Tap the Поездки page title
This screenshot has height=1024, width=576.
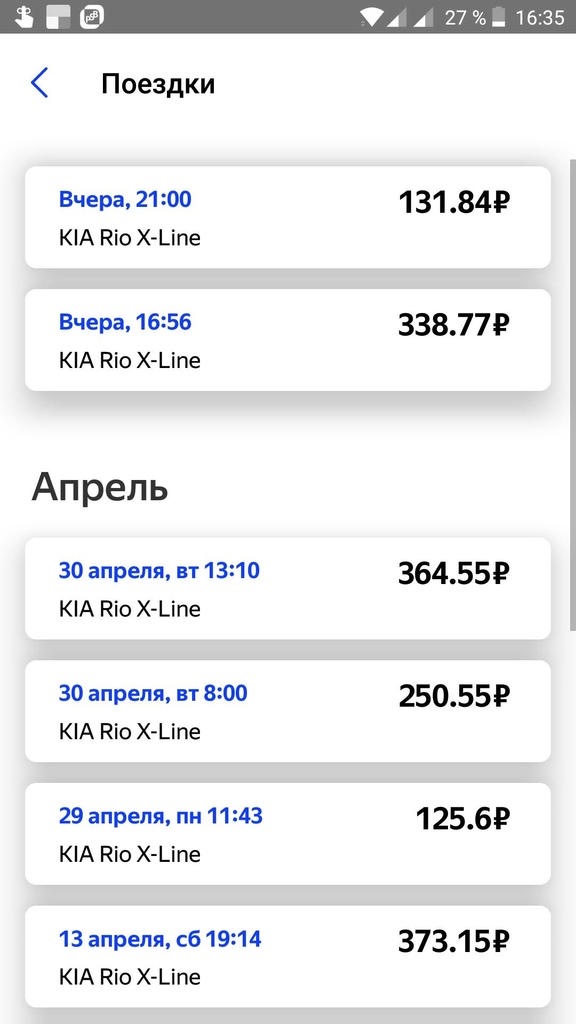pyautogui.click(x=158, y=84)
